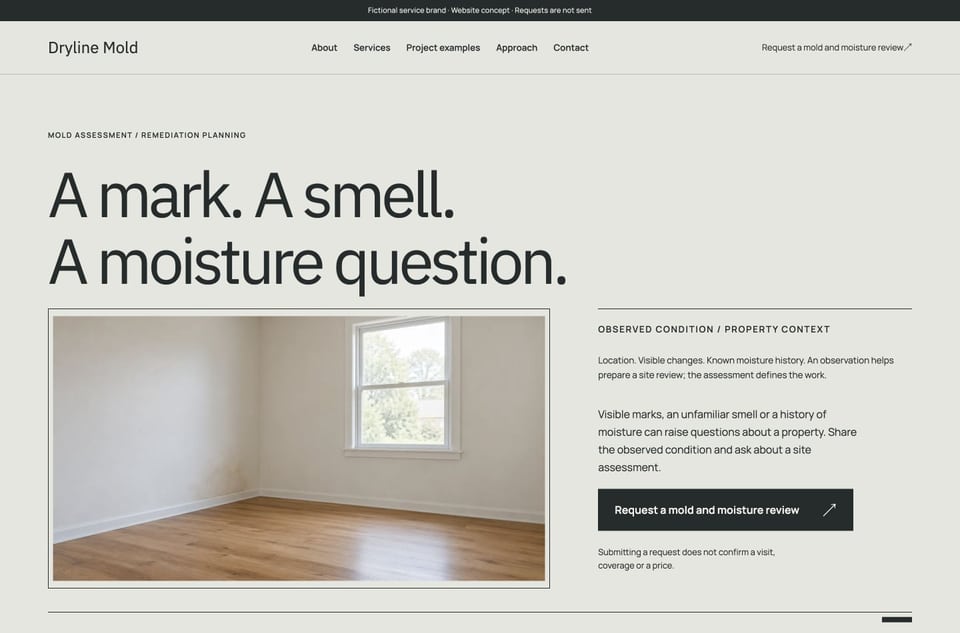Click the arrow icon in the header request link
Screen dimensions: 960x633
[x=908, y=47]
